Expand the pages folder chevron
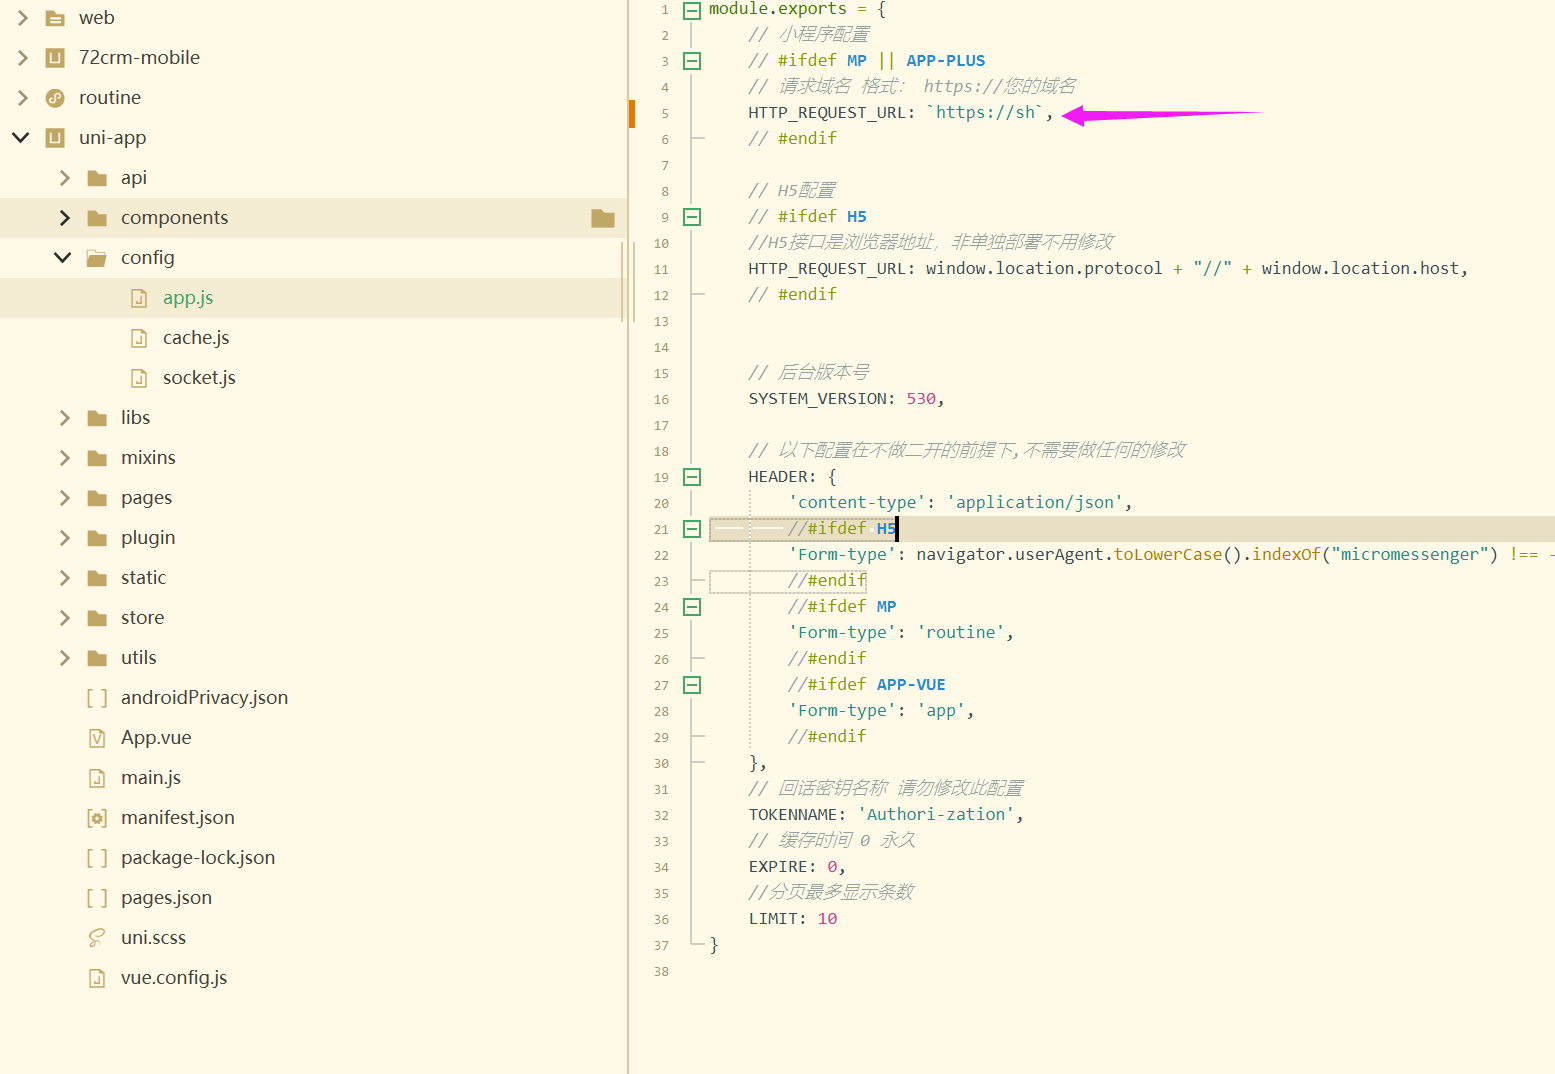 point(64,498)
